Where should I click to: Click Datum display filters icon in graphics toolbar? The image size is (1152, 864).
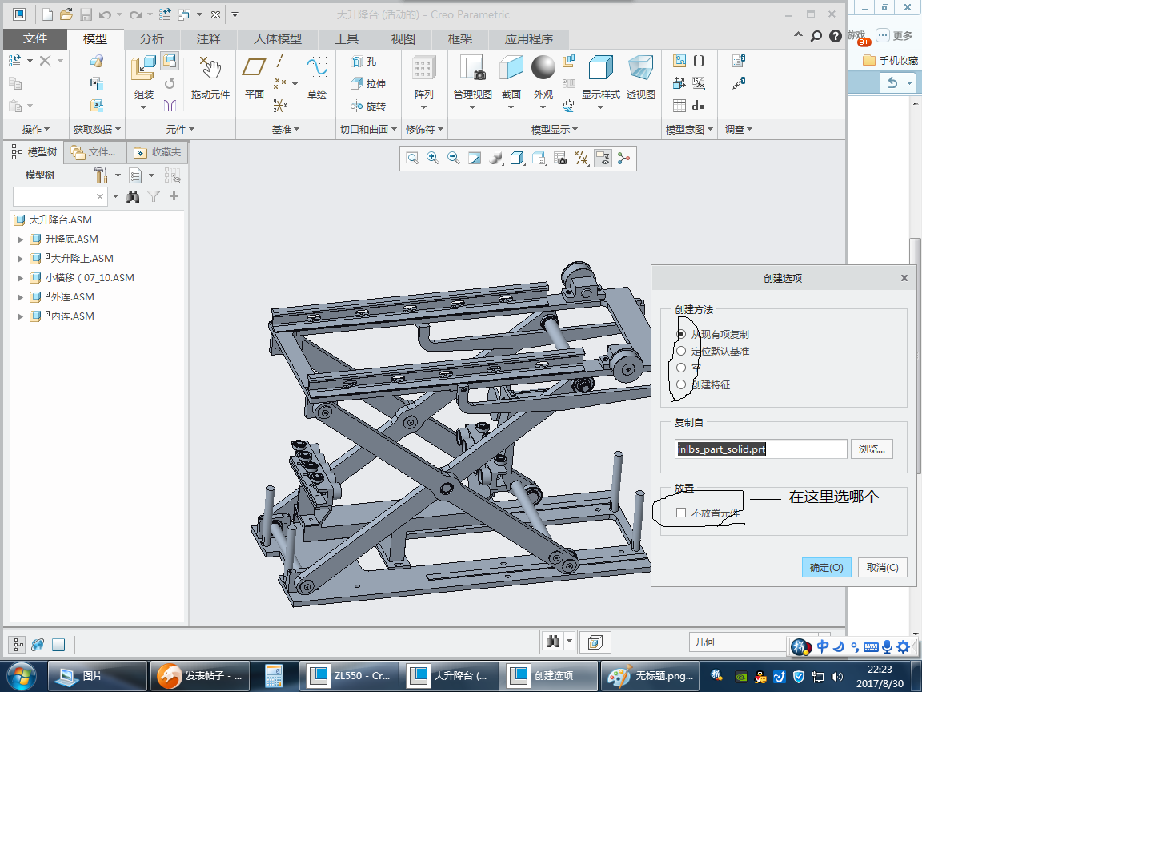[581, 158]
